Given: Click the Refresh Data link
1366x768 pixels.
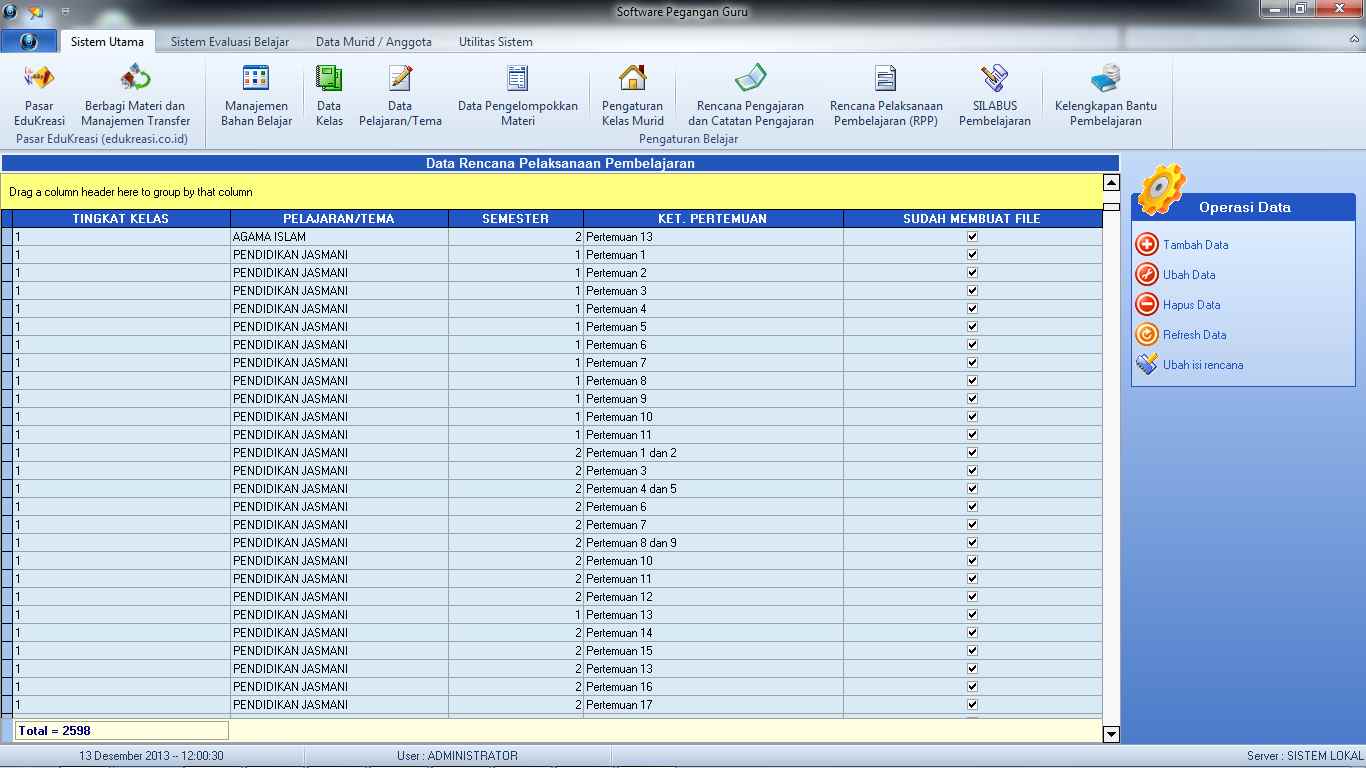Looking at the screenshot, I should click(x=1194, y=335).
